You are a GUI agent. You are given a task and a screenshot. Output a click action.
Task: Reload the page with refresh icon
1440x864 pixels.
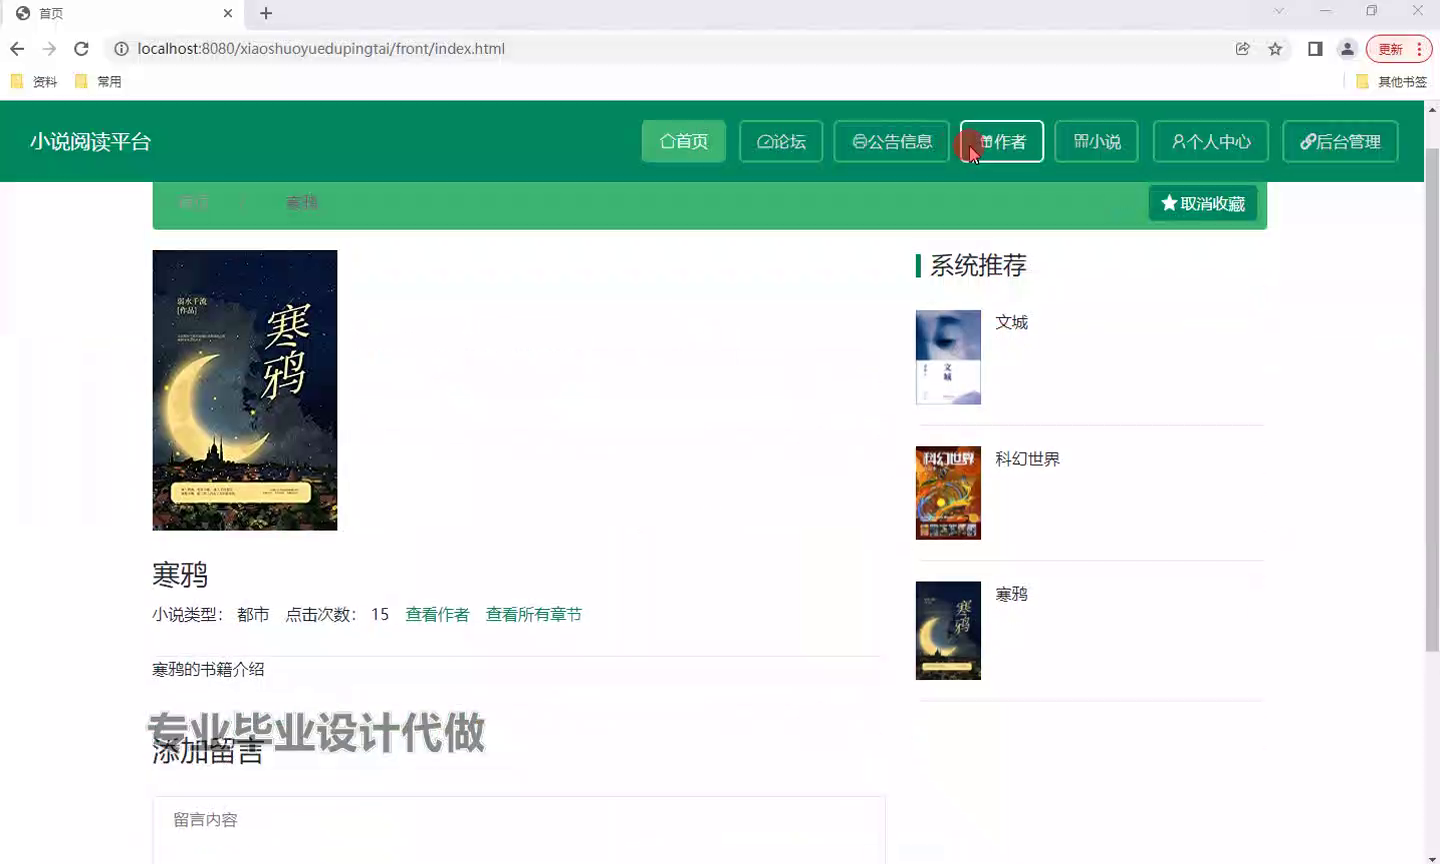pyautogui.click(x=81, y=48)
